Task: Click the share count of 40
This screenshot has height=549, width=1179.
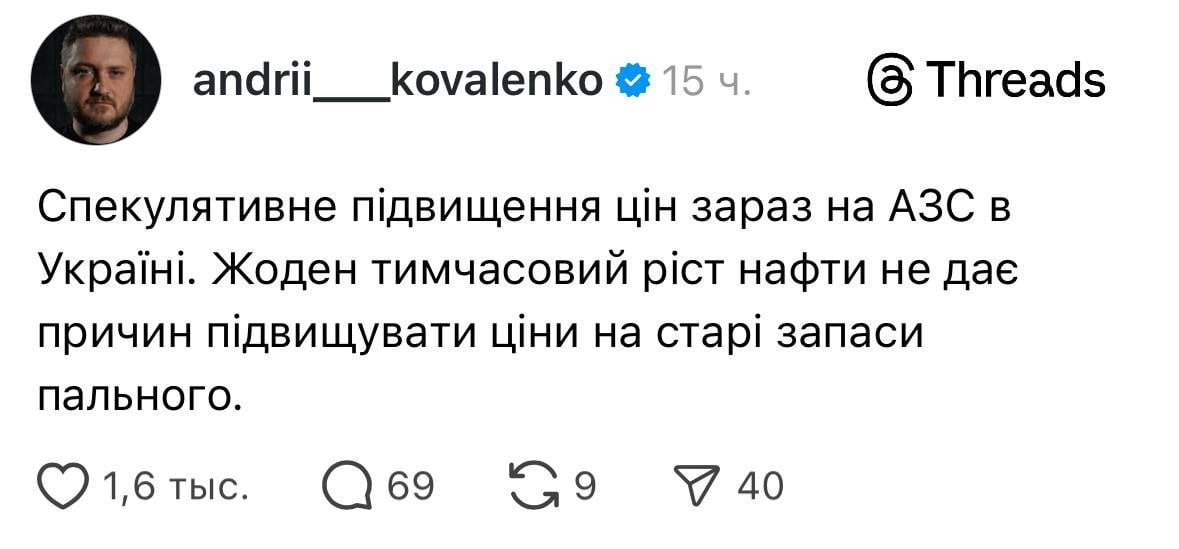Action: tap(761, 487)
